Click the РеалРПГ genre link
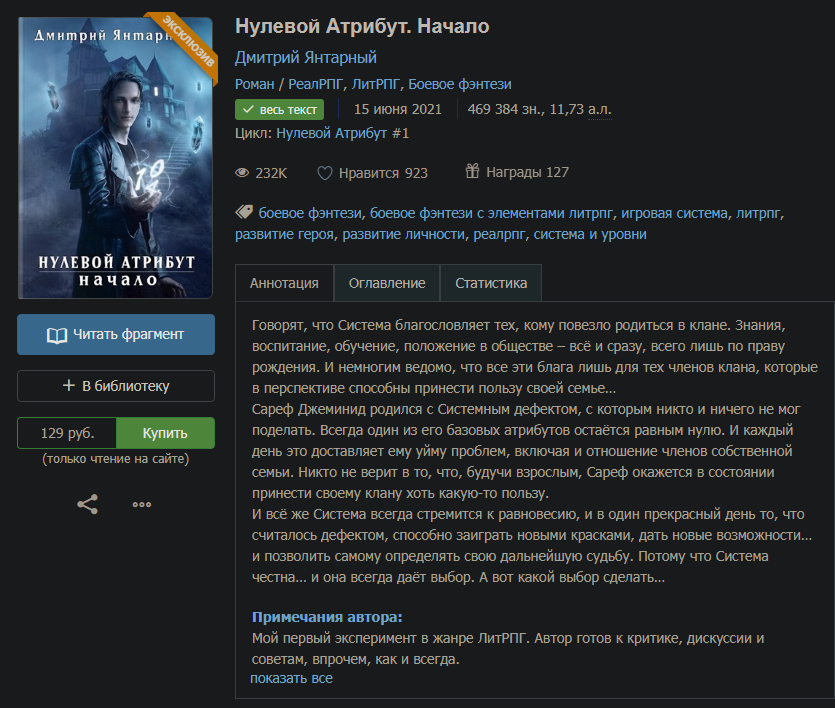 (315, 84)
